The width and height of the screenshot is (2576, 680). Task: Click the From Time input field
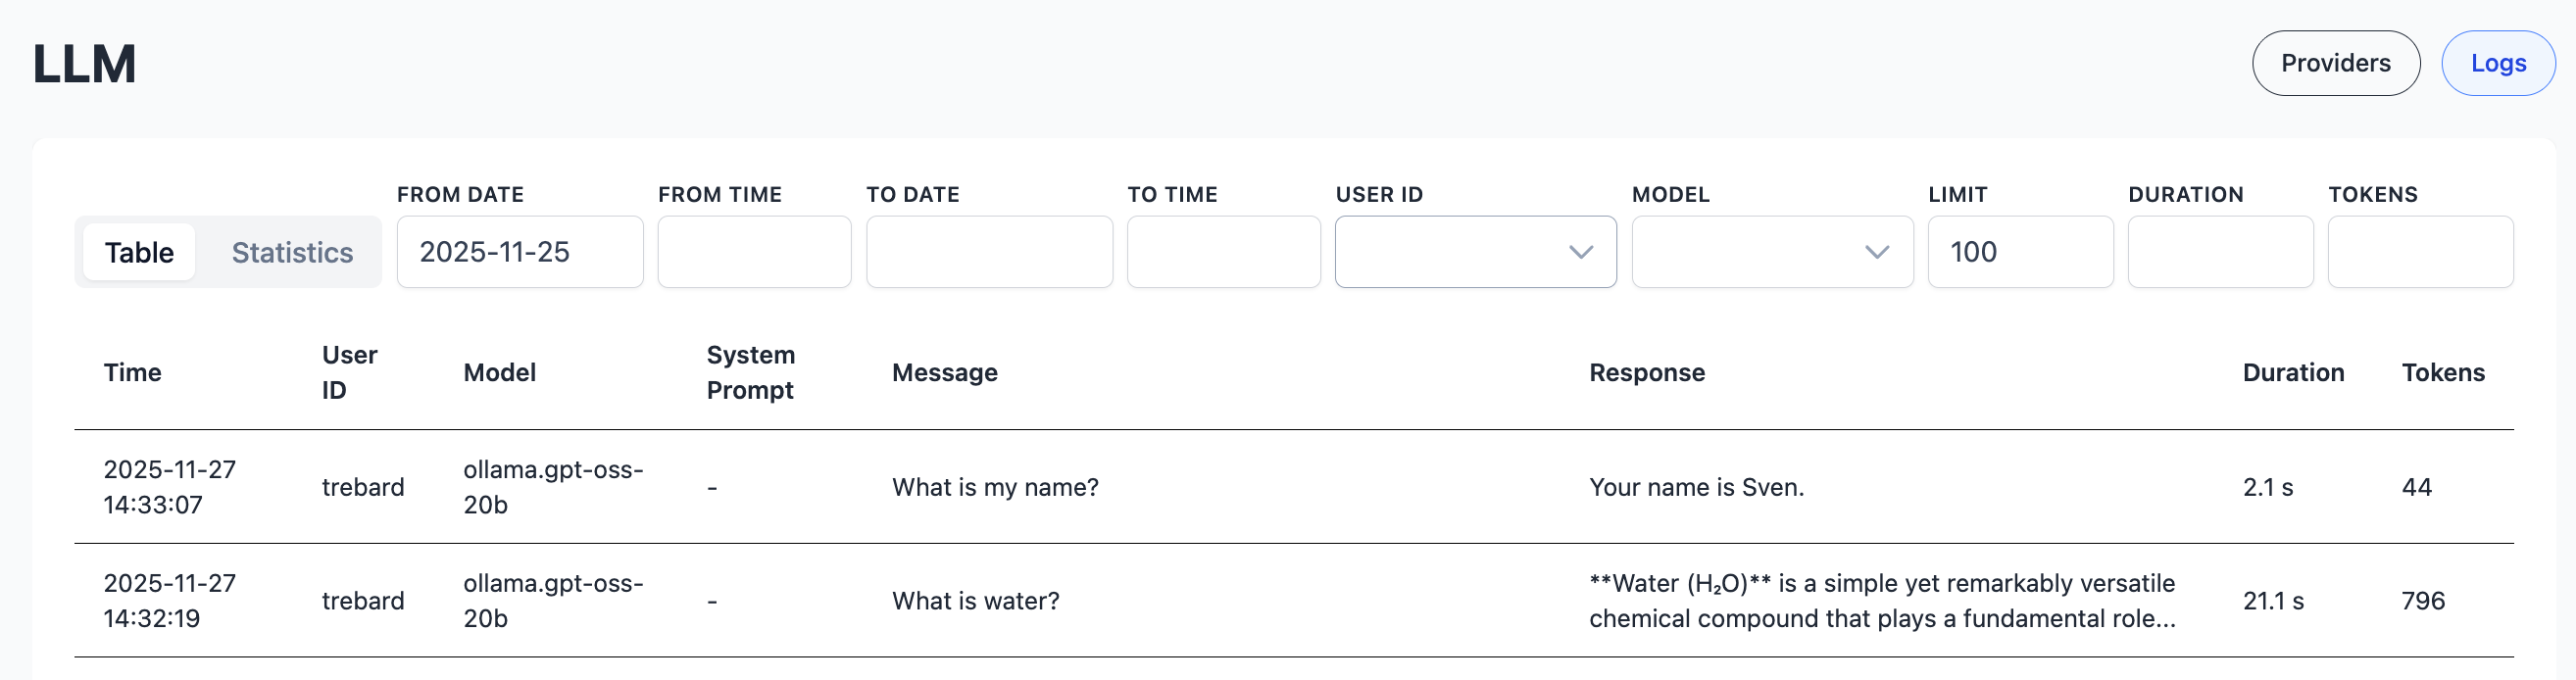pos(754,252)
